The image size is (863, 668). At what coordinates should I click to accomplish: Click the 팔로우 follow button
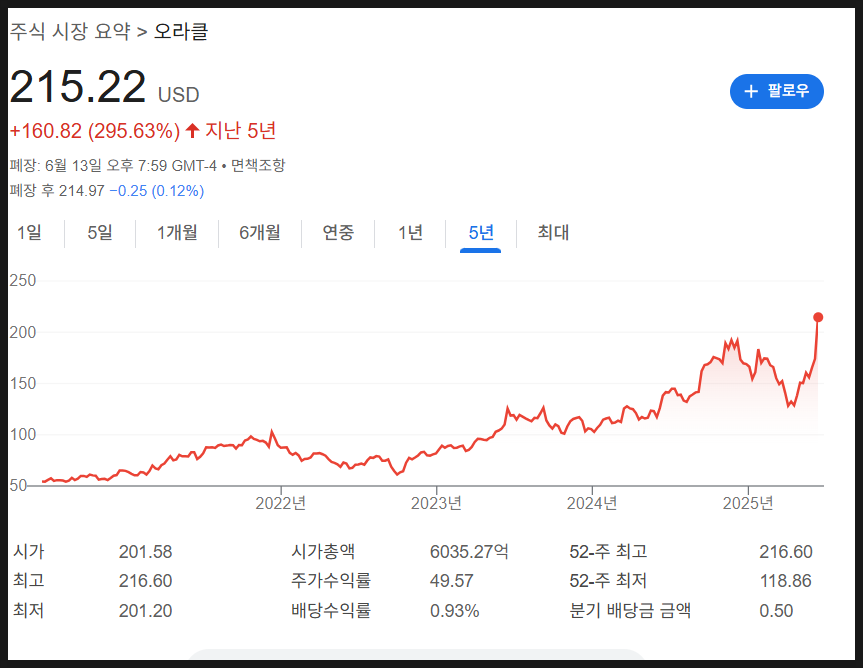[x=777, y=91]
